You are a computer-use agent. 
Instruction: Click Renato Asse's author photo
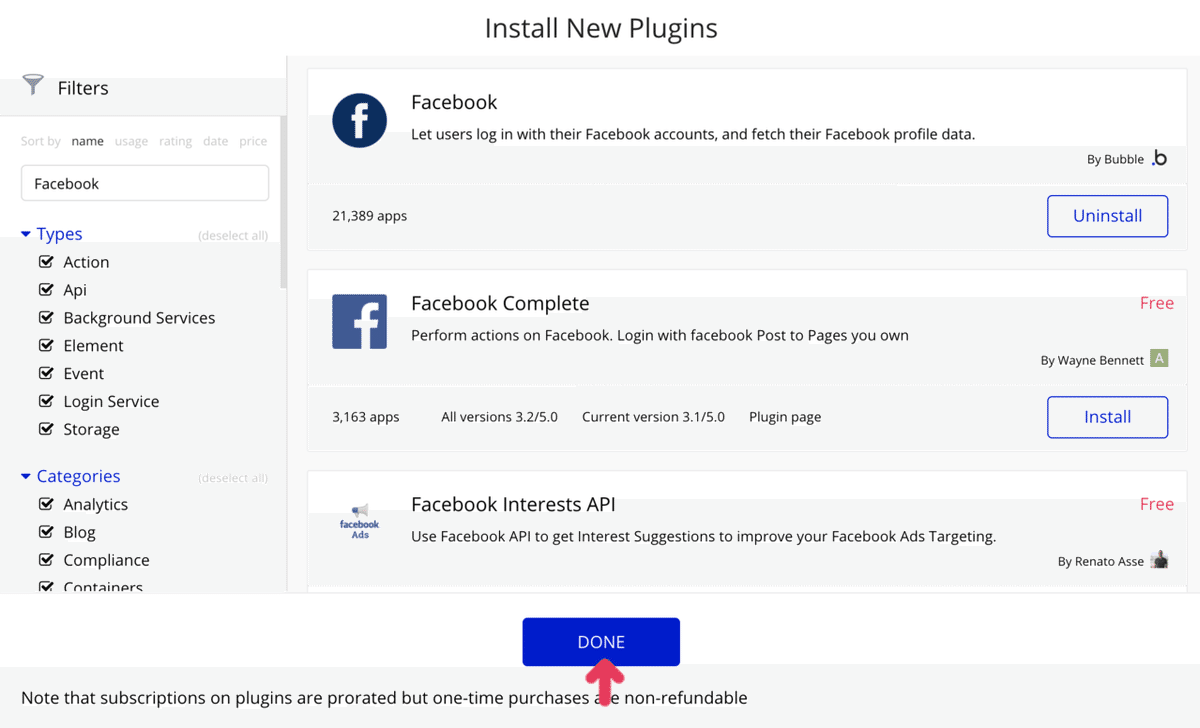pyautogui.click(x=1159, y=560)
